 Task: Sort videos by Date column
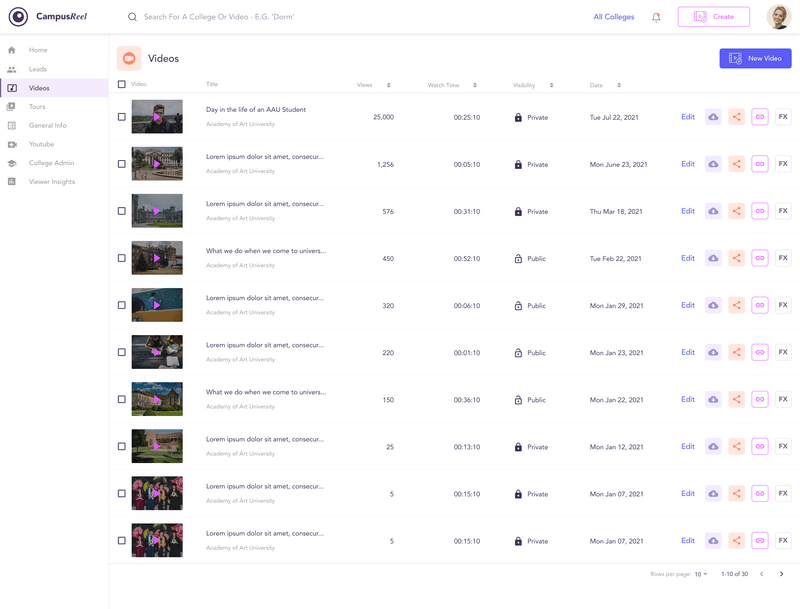tap(610, 85)
